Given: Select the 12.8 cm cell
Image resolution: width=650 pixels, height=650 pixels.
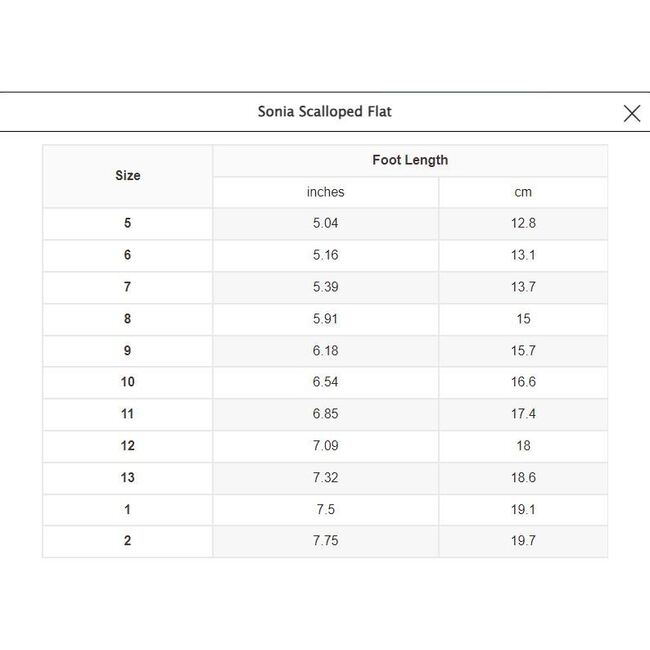Looking at the screenshot, I should click(x=523, y=223).
